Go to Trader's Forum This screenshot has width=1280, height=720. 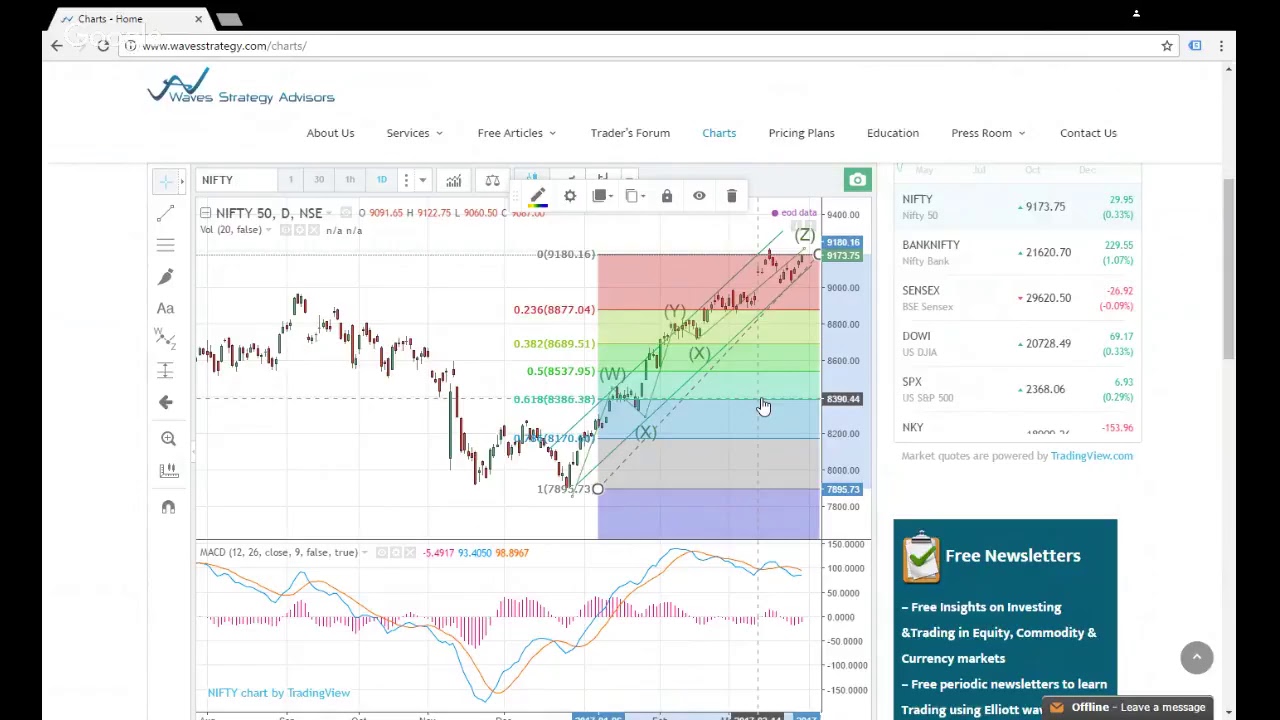[x=630, y=133]
